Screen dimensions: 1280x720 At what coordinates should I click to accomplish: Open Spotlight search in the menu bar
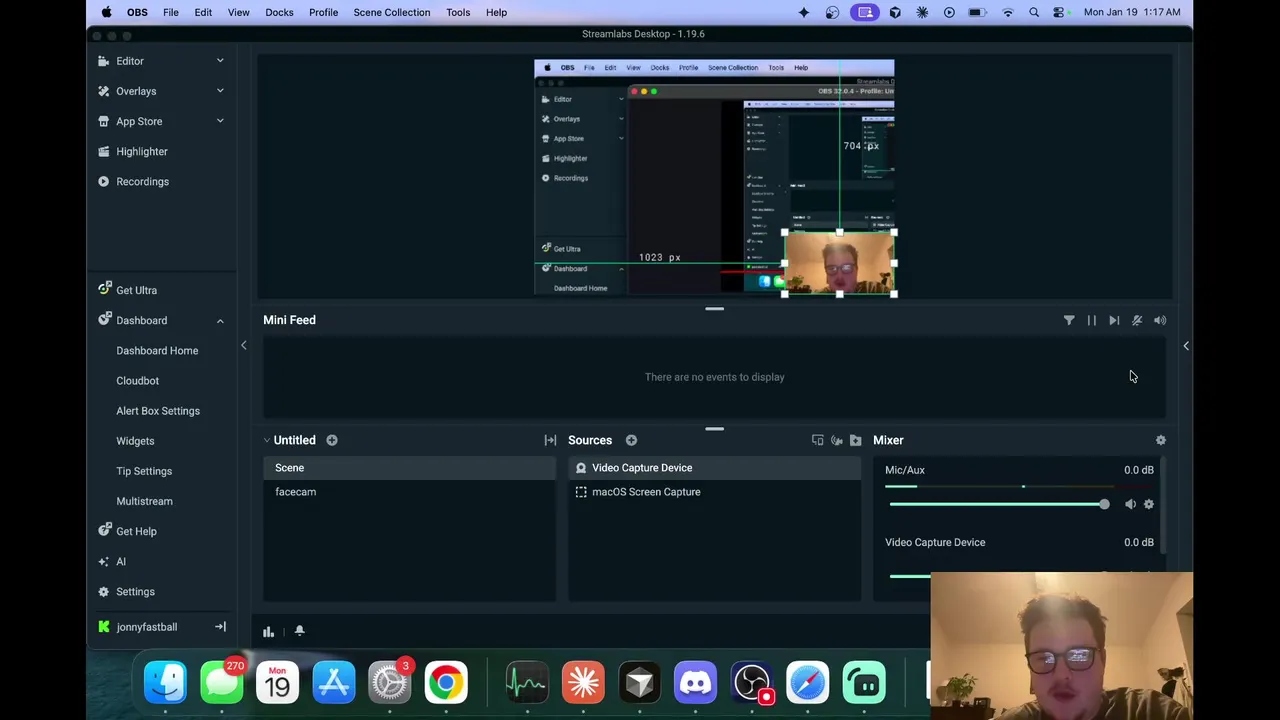pos(1034,12)
